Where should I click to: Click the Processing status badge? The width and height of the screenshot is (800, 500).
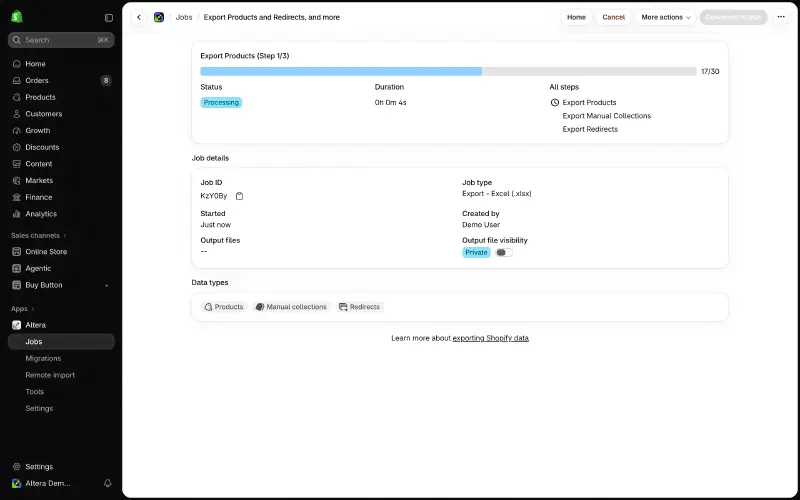[221, 103]
